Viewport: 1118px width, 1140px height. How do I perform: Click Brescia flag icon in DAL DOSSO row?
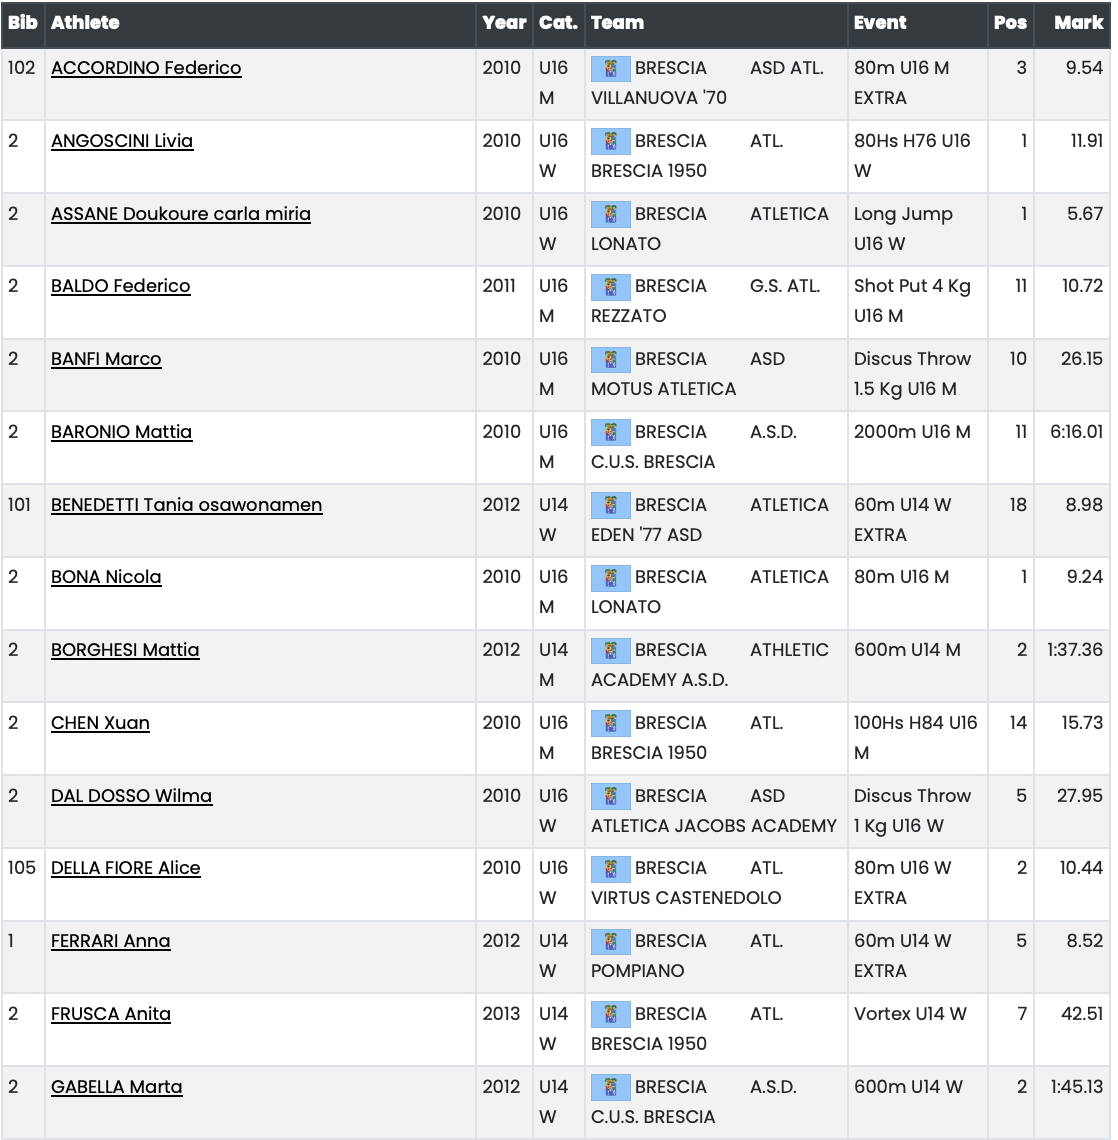tap(611, 797)
